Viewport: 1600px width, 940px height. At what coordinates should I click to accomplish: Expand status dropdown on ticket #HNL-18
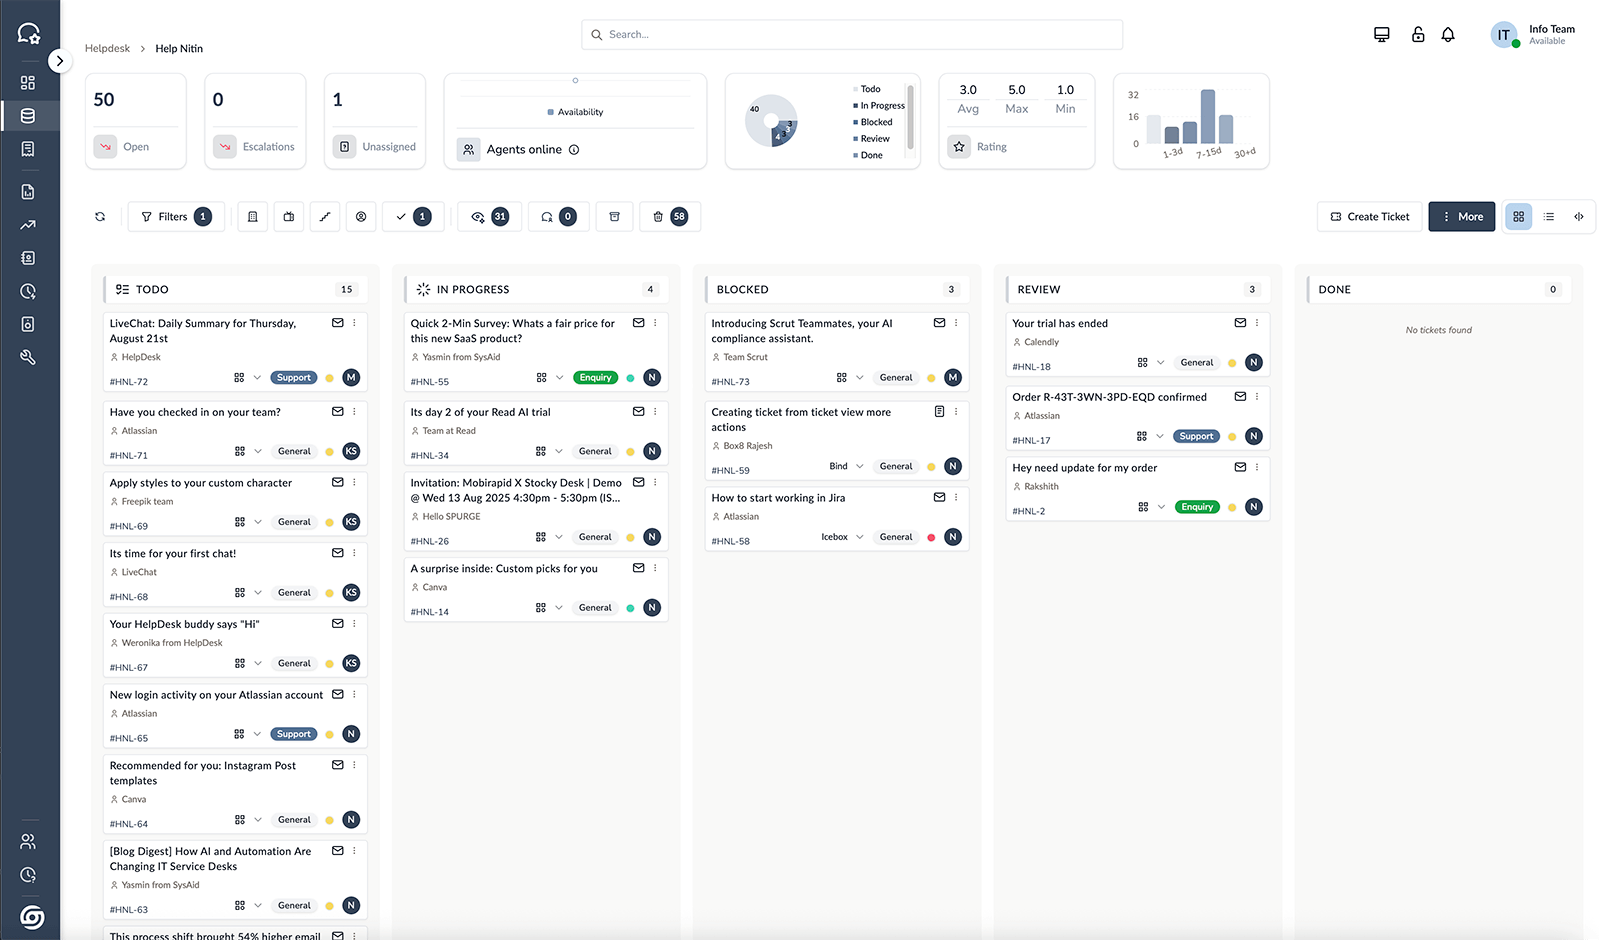click(x=1160, y=363)
